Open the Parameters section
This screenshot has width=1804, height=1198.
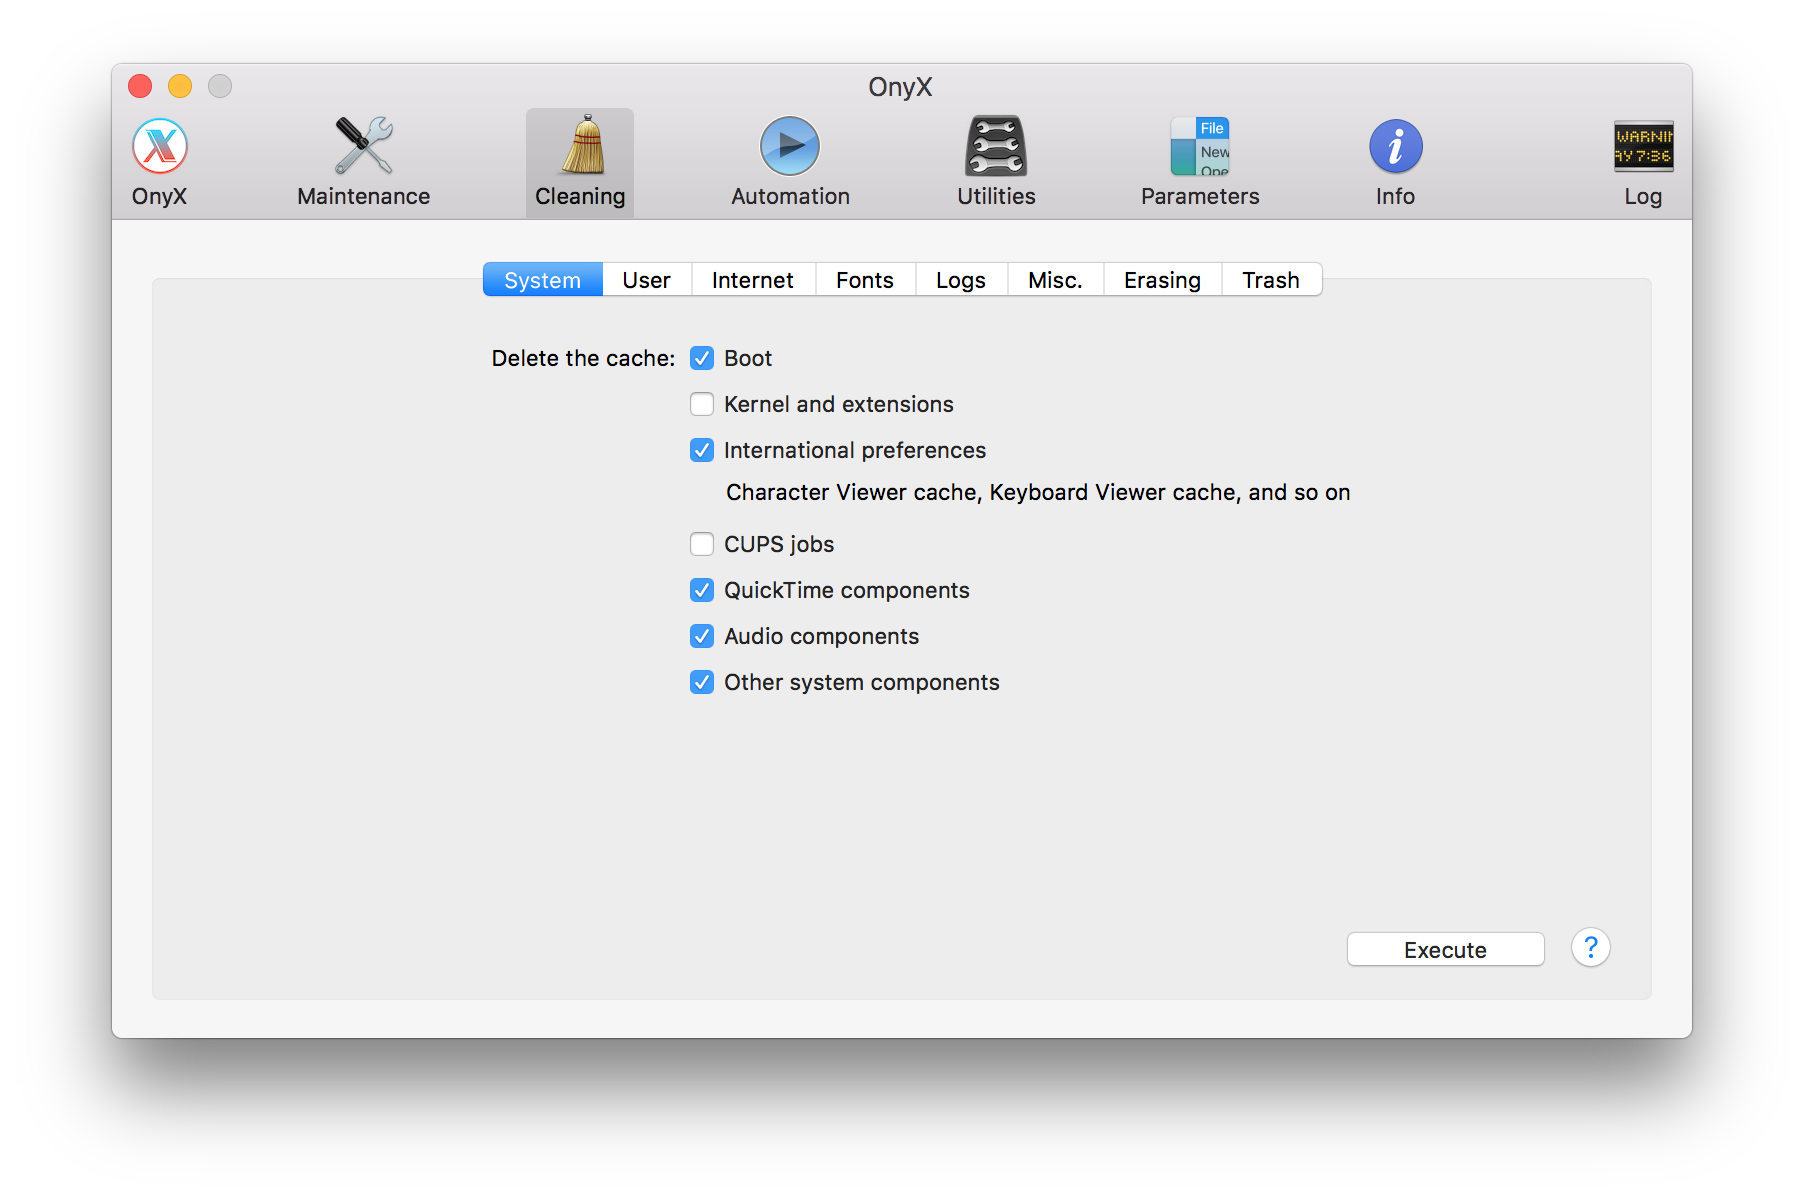pyautogui.click(x=1200, y=162)
